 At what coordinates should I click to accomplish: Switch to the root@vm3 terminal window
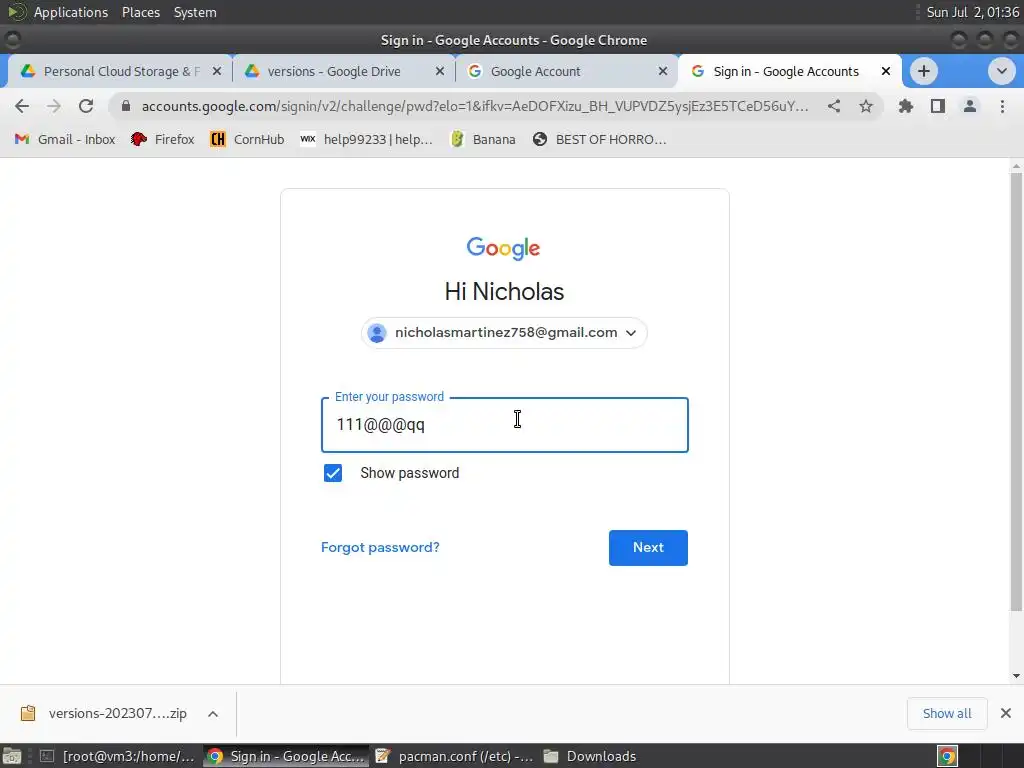118,756
